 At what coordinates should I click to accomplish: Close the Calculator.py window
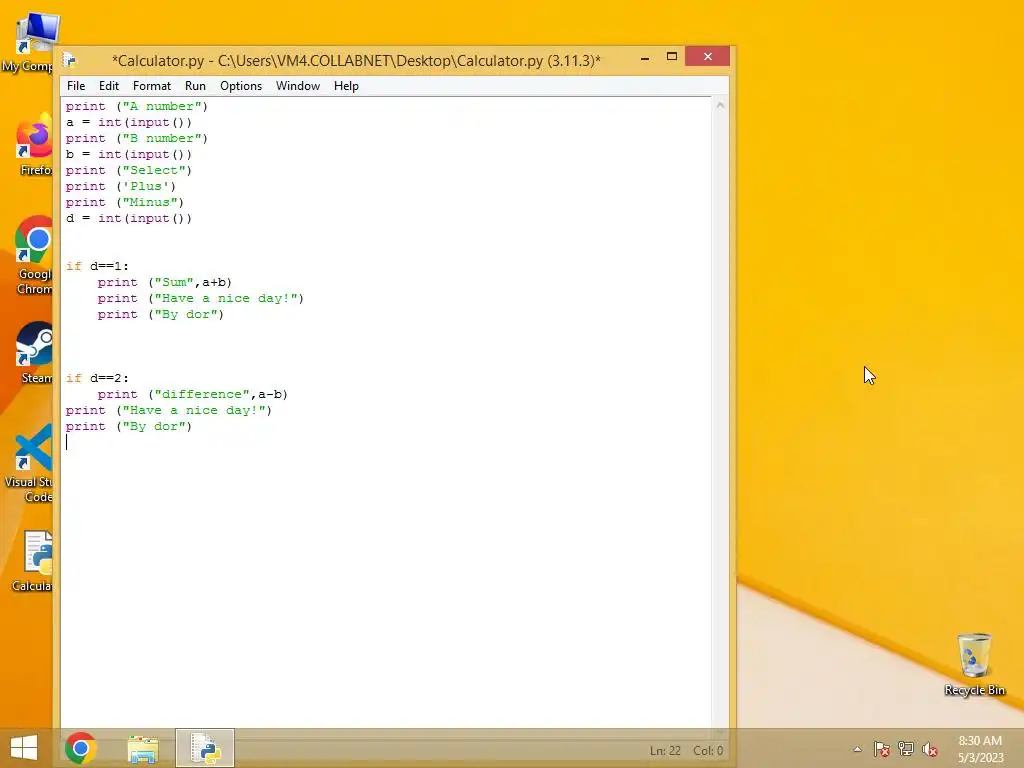point(707,57)
